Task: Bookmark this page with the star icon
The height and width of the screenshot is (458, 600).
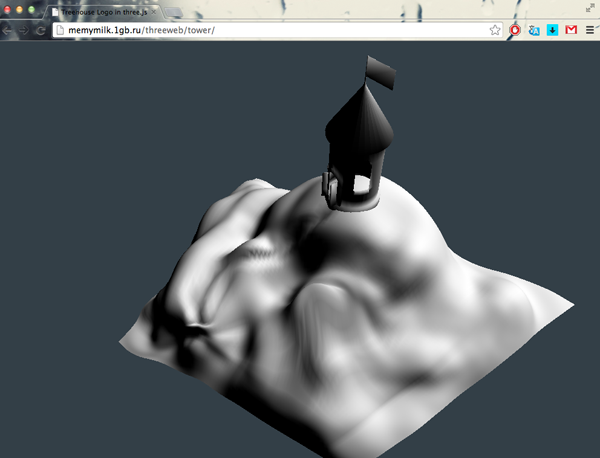Action: pyautogui.click(x=495, y=30)
